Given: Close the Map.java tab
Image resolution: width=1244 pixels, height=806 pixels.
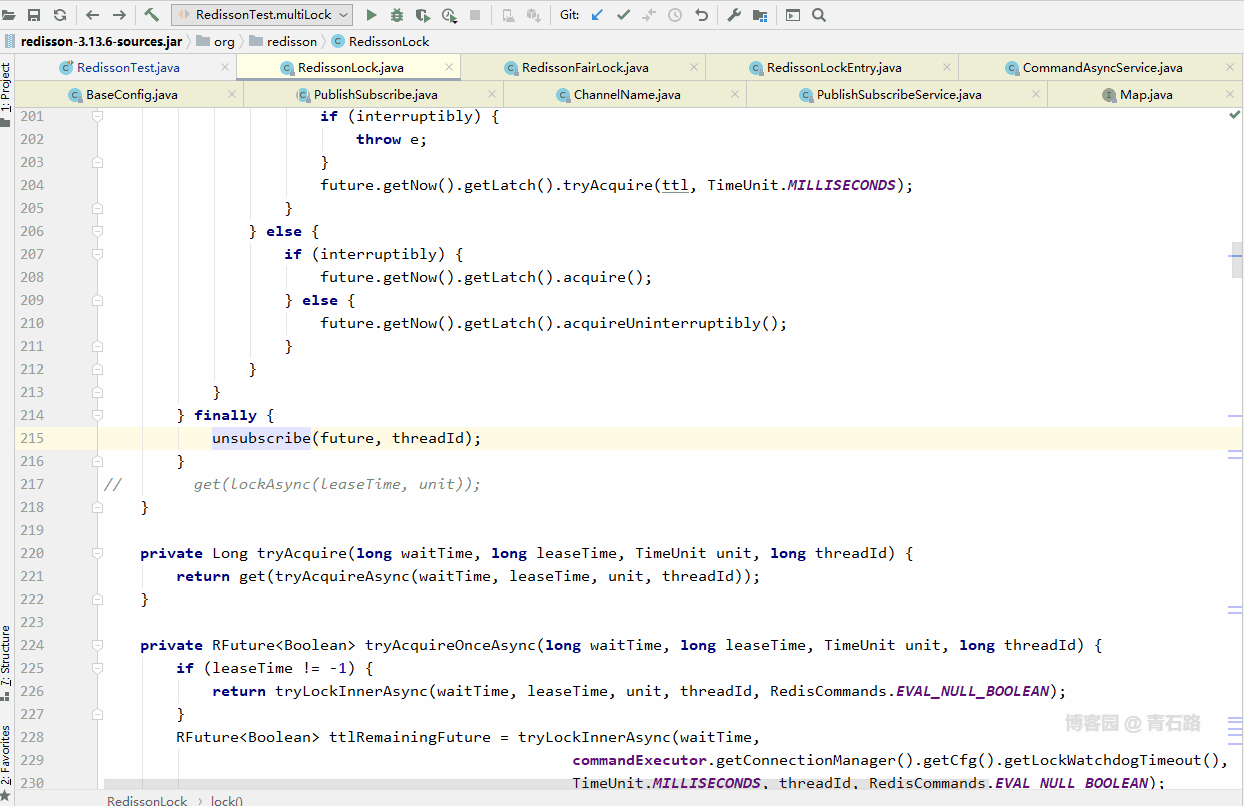Looking at the screenshot, I should tap(1228, 95).
